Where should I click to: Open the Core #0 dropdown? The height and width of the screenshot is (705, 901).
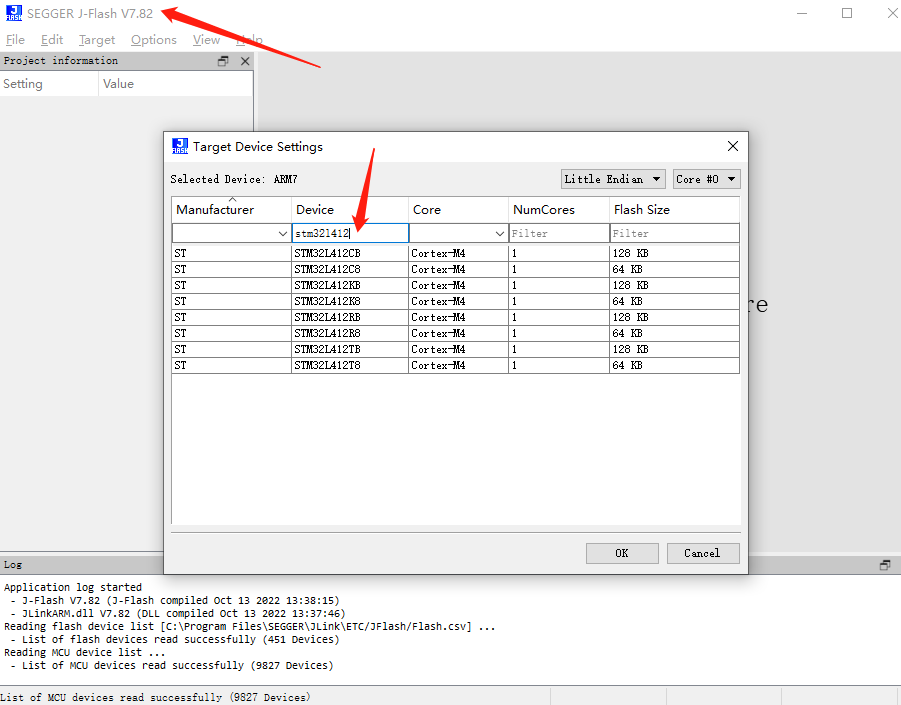coord(706,179)
